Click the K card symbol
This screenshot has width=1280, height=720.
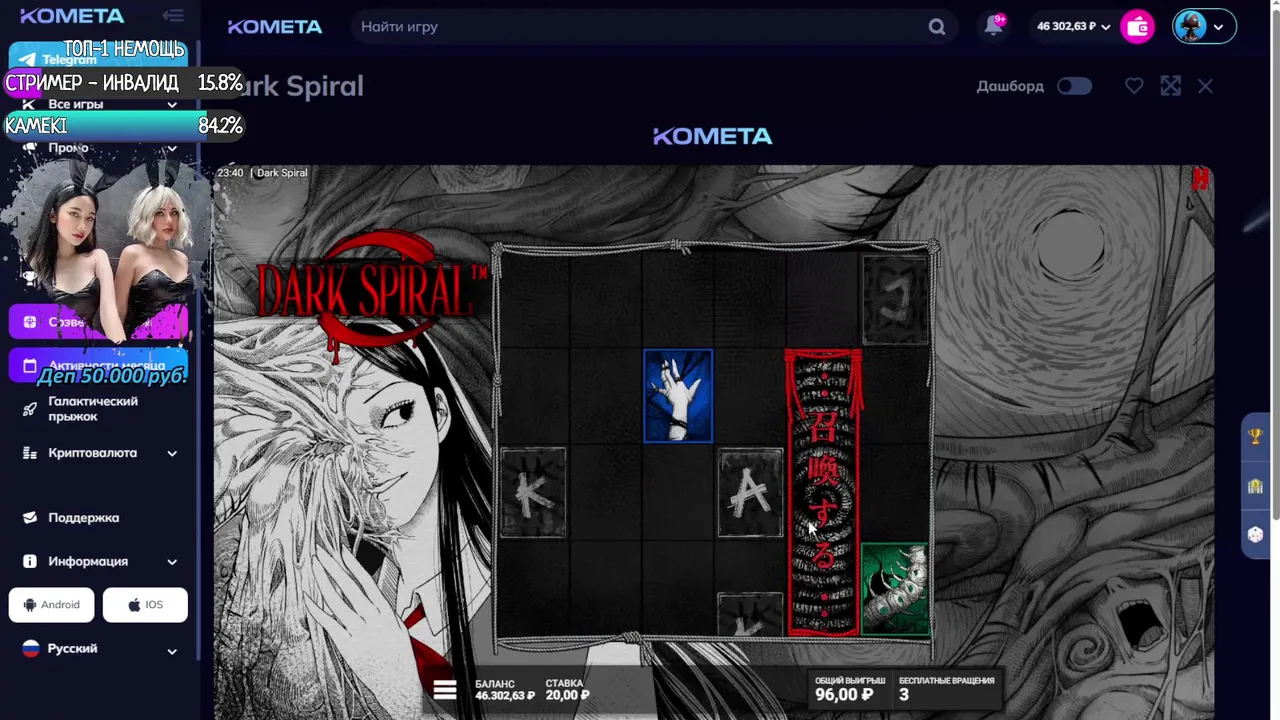pos(534,492)
